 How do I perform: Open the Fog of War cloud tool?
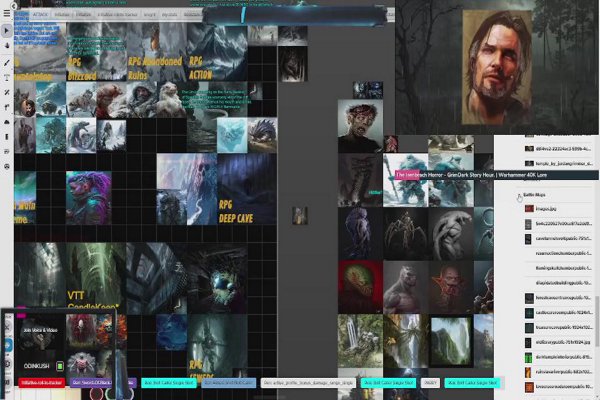point(7,122)
